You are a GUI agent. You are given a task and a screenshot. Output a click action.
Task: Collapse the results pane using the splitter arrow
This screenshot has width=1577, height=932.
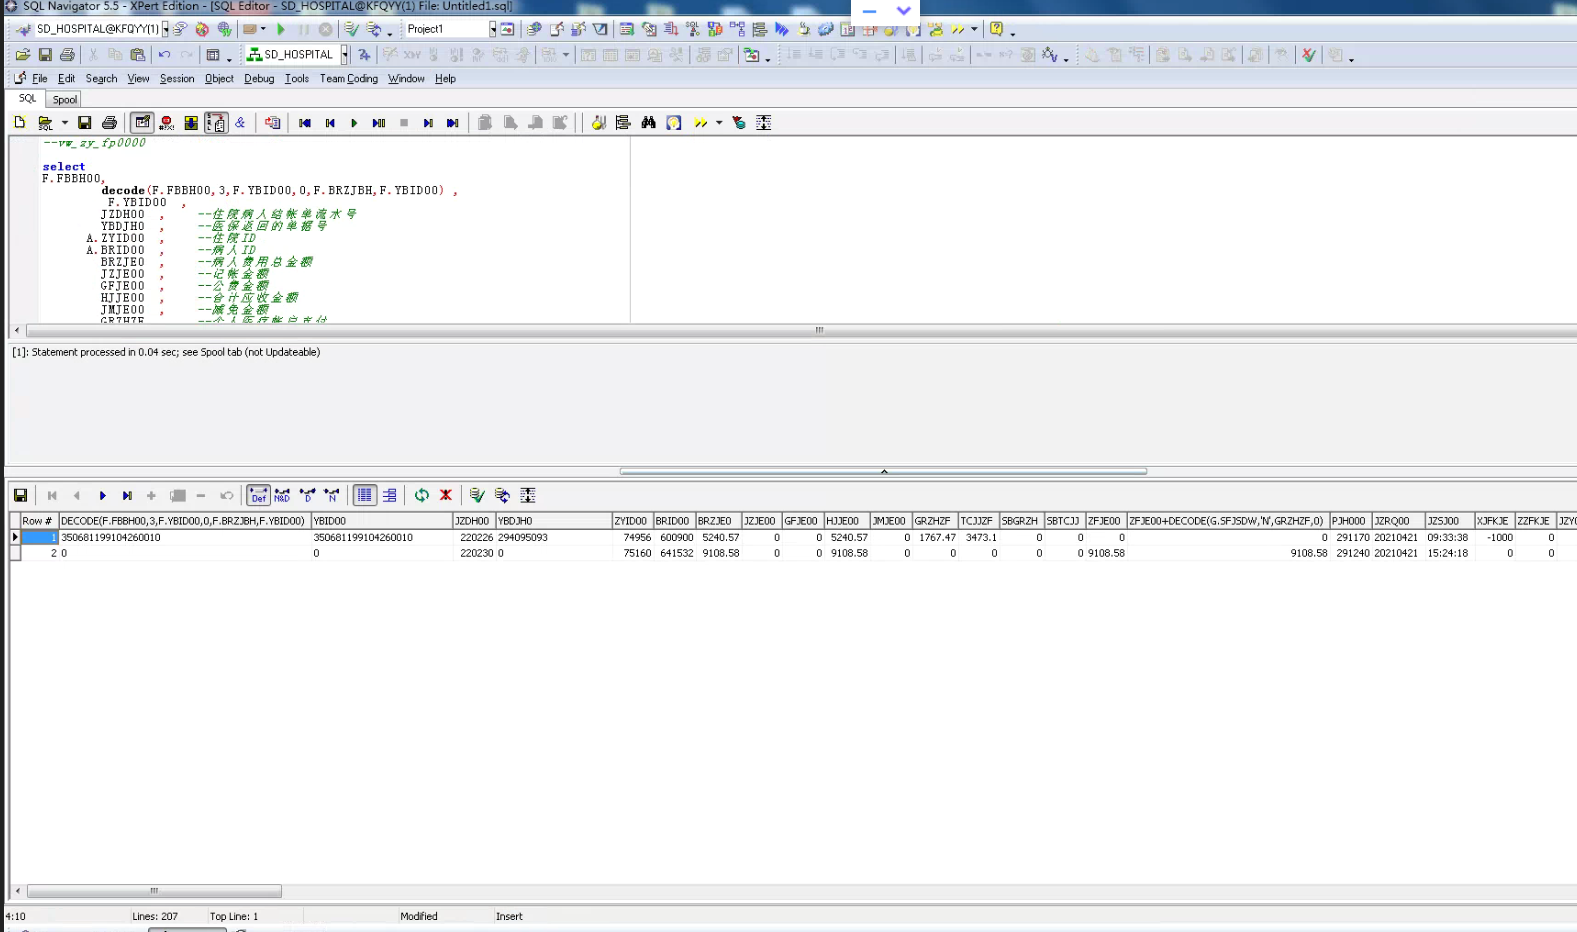point(884,471)
